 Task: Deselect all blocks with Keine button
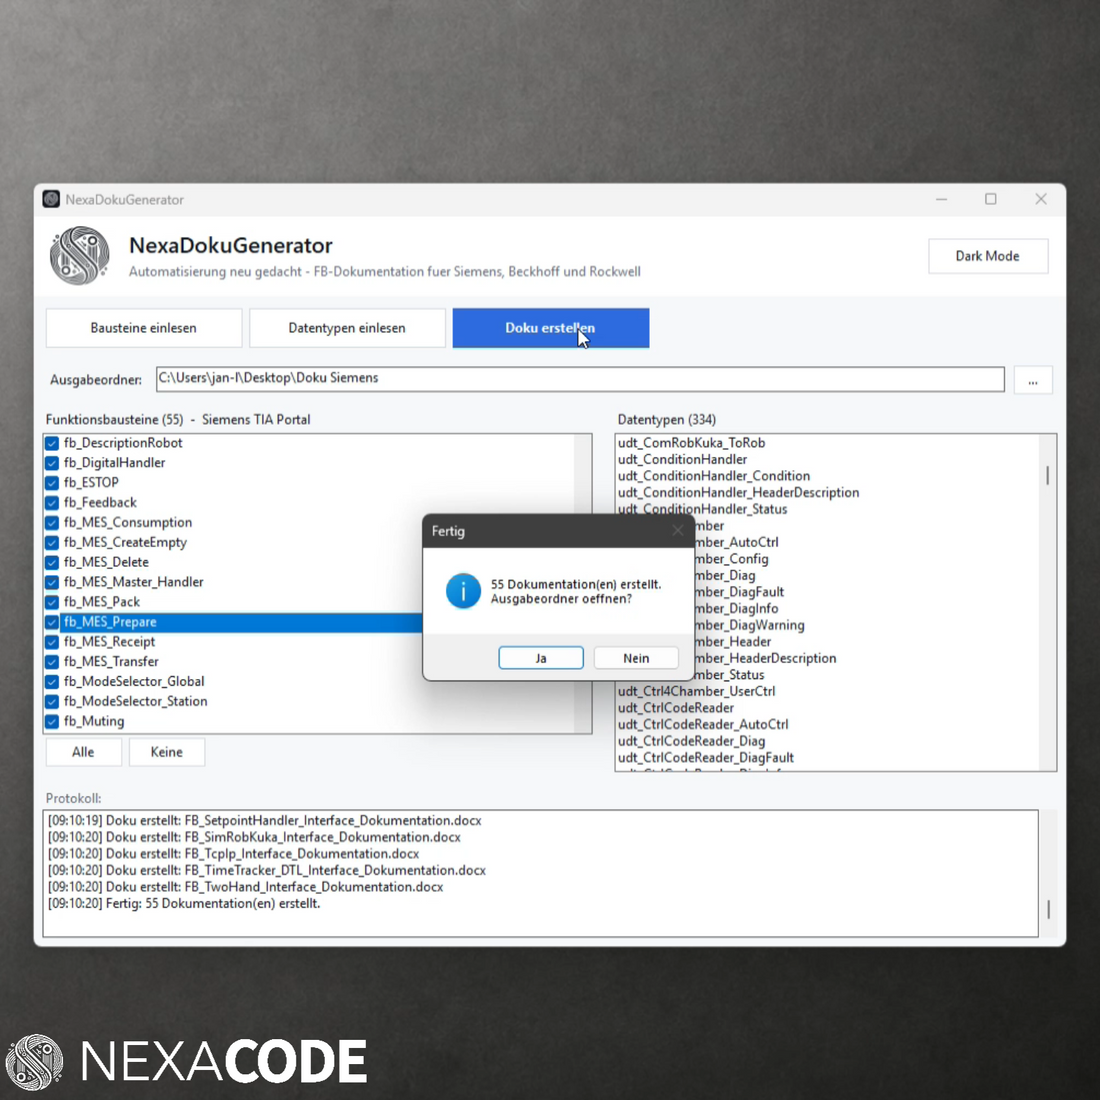(x=167, y=752)
